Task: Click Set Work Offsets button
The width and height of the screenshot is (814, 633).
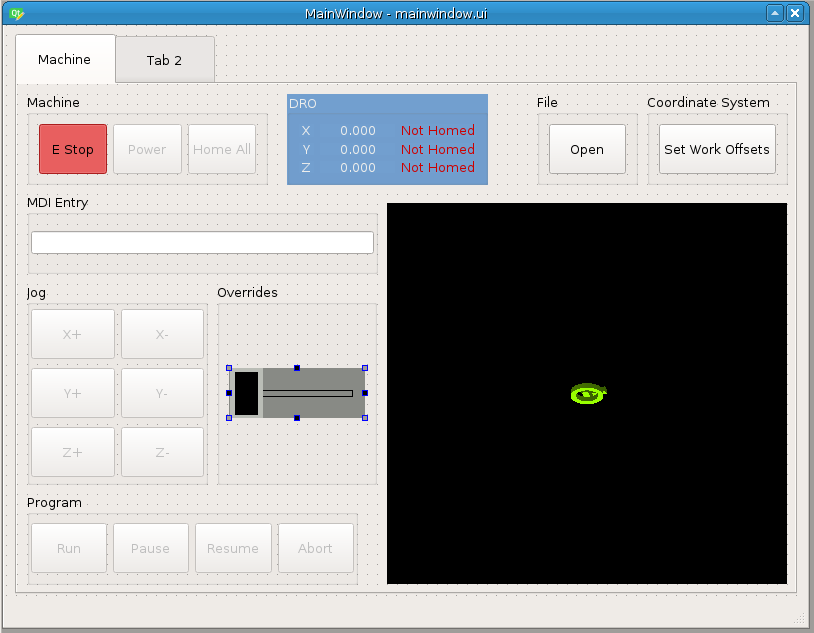Action: tap(717, 149)
